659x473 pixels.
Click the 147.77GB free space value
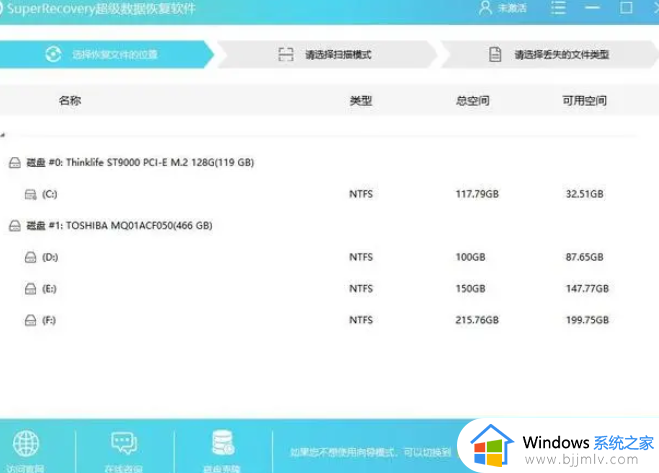pyautogui.click(x=587, y=289)
